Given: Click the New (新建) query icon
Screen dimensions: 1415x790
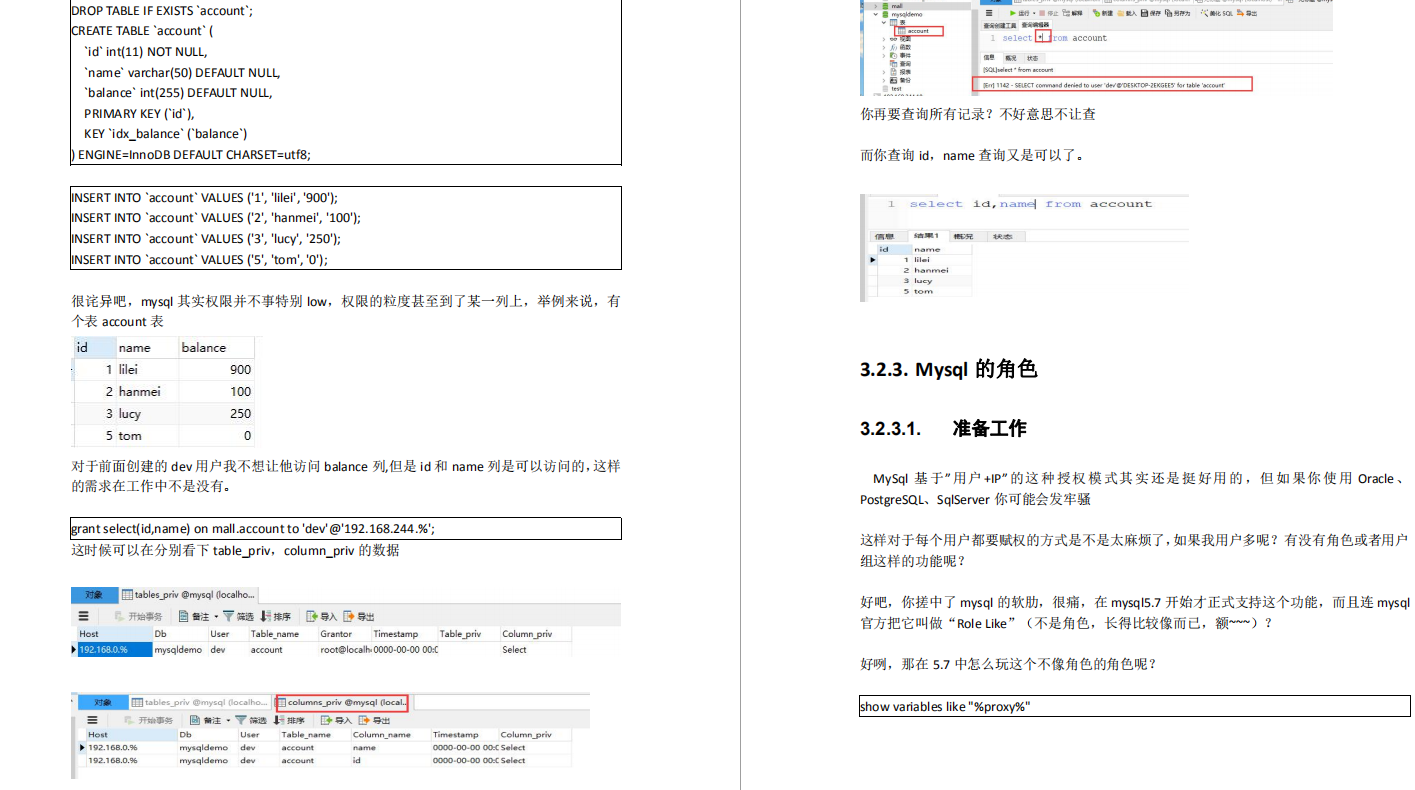Looking at the screenshot, I should pyautogui.click(x=1097, y=13).
